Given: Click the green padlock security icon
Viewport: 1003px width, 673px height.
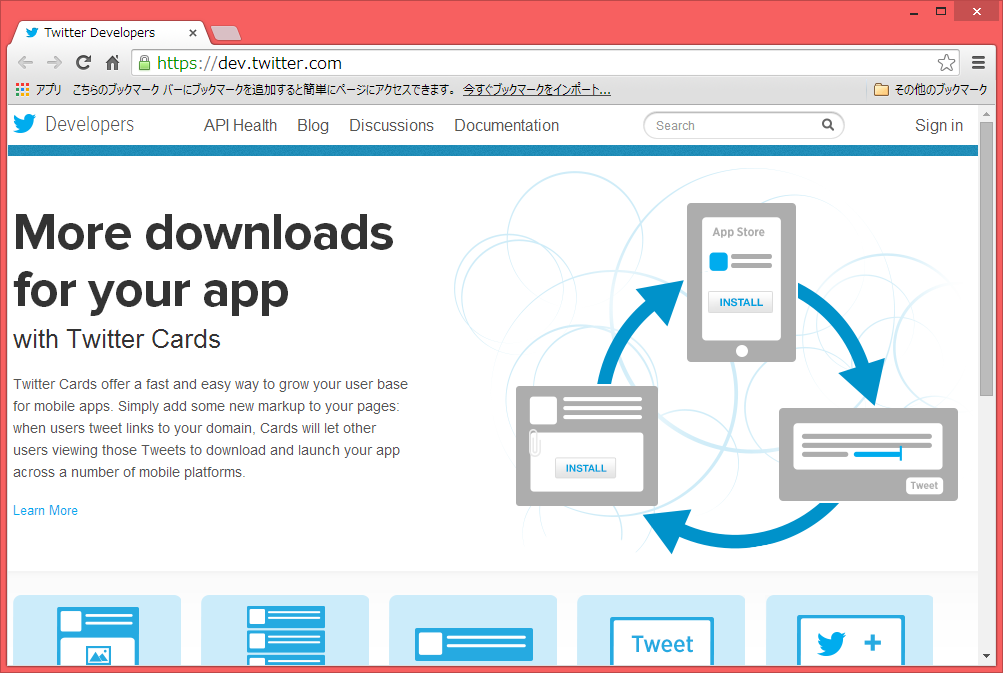Looking at the screenshot, I should pyautogui.click(x=145, y=63).
